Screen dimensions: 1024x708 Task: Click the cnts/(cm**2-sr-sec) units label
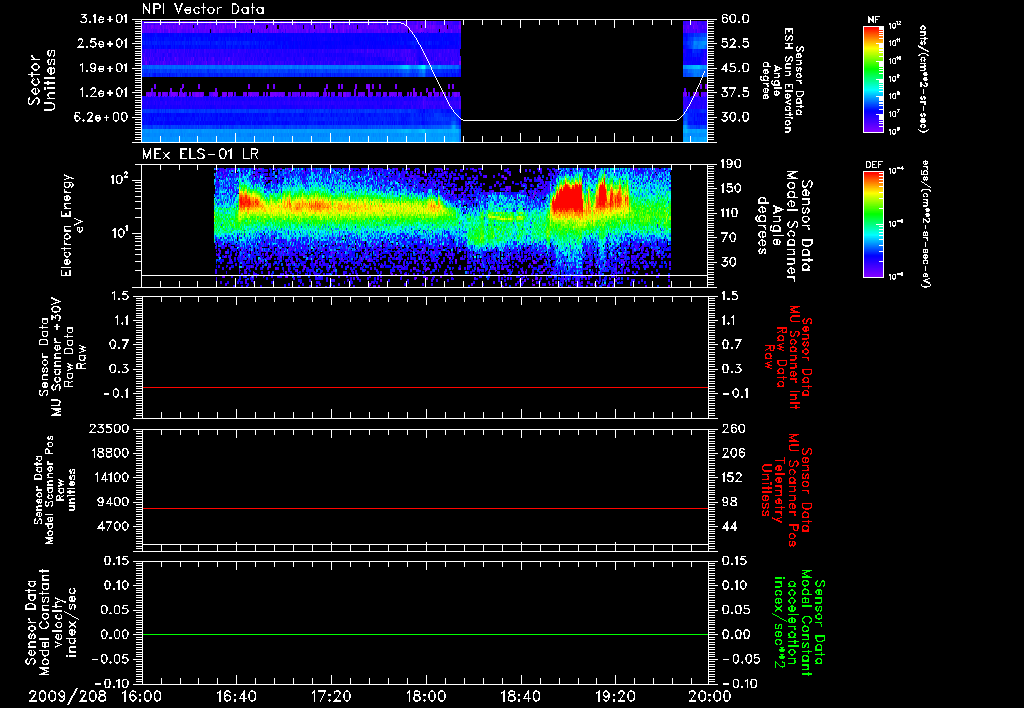click(x=923, y=79)
